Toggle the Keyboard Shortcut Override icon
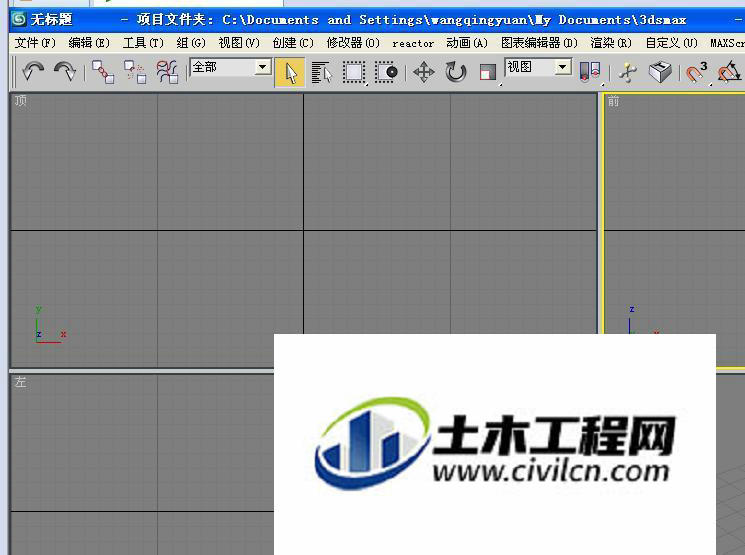This screenshot has height=555, width=745. (660, 72)
